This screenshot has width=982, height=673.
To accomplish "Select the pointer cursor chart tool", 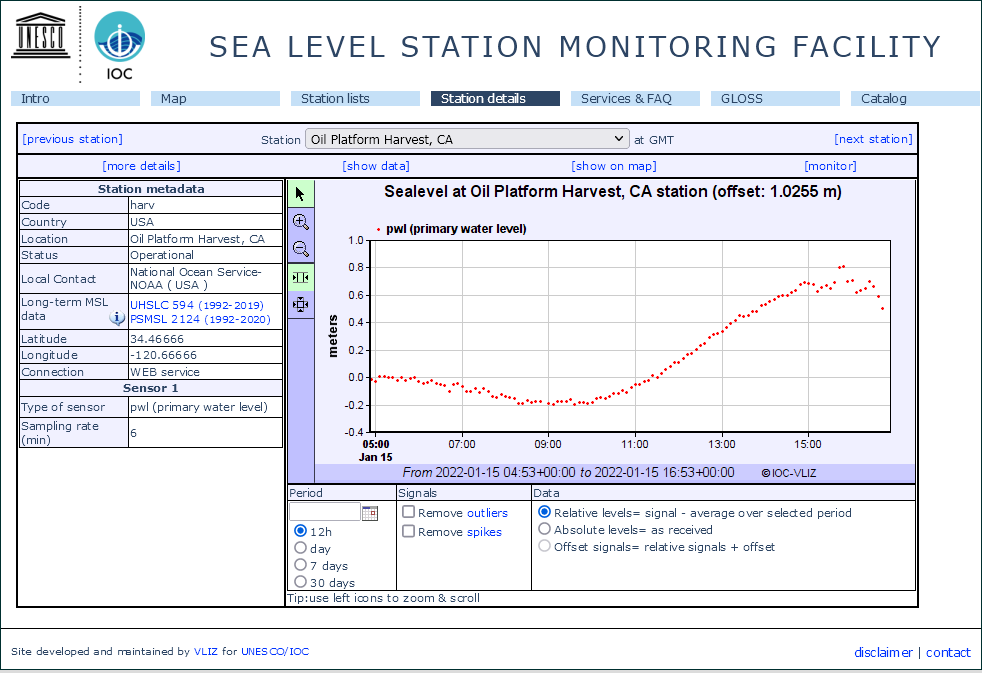I will click(x=301, y=194).
